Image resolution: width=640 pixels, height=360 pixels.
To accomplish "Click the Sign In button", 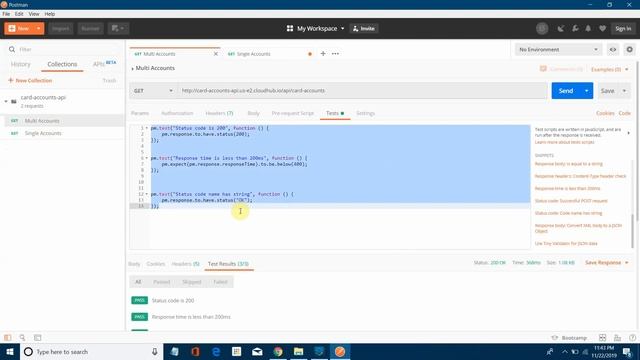I will pos(623,29).
